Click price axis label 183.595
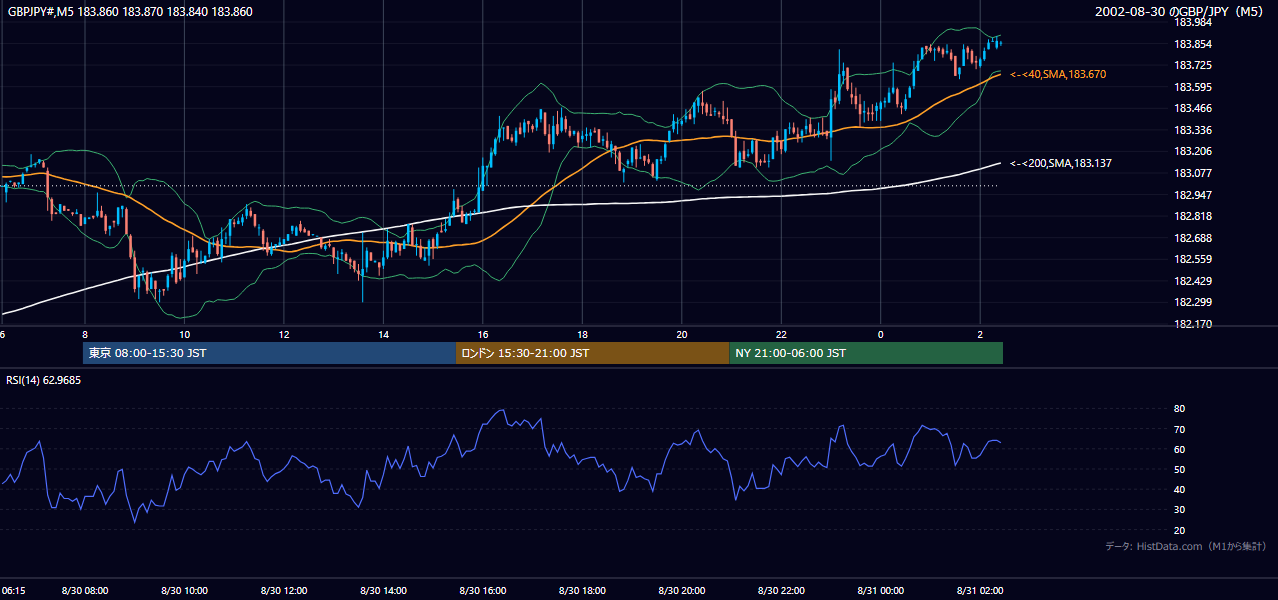The height and width of the screenshot is (600, 1278). click(1194, 87)
